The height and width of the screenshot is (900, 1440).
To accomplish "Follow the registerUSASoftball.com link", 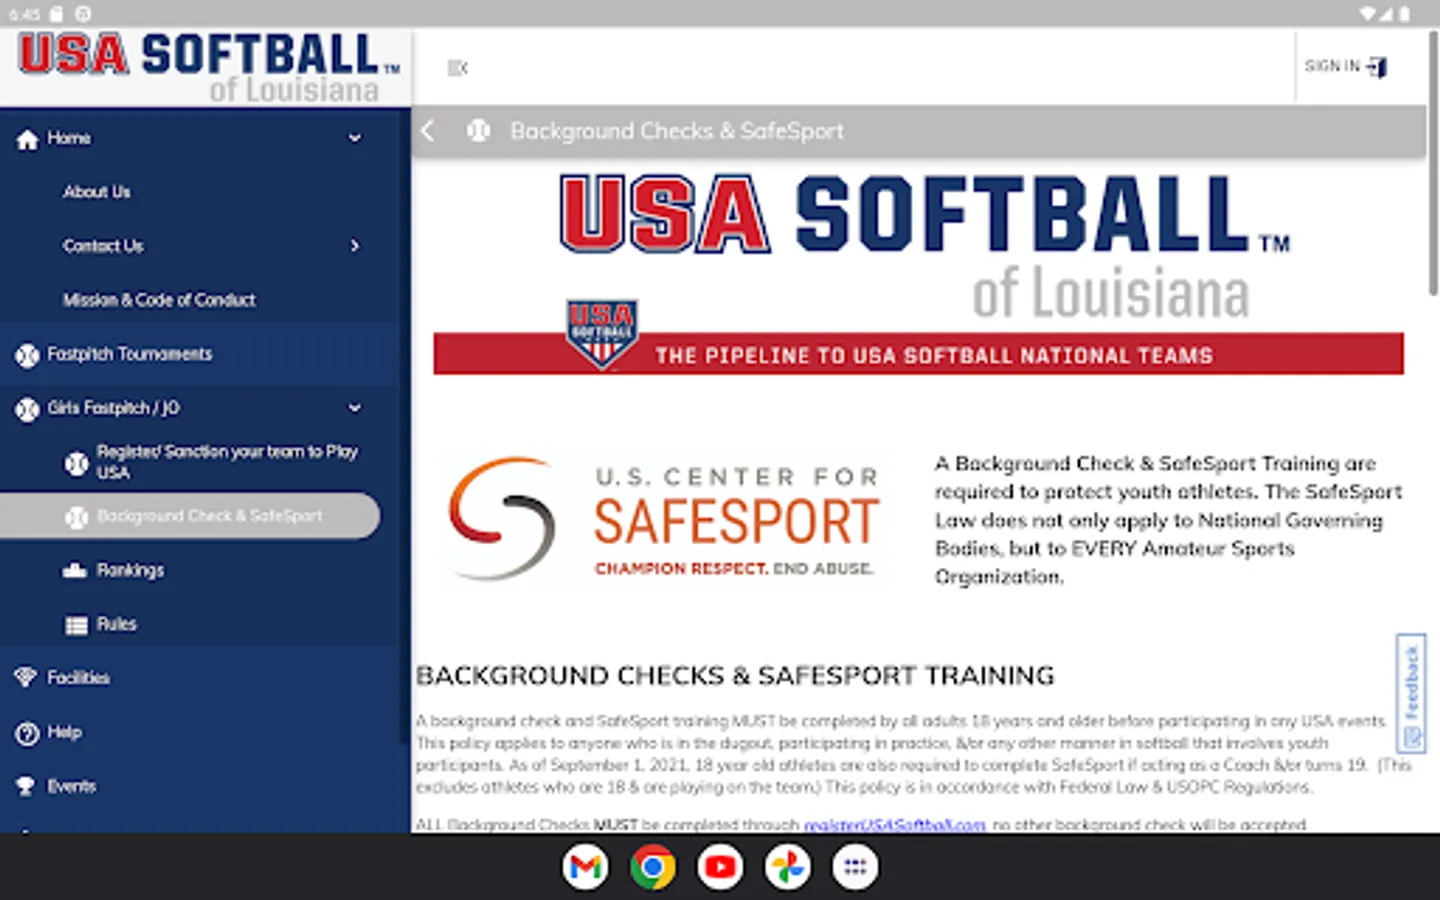I will 893,825.
